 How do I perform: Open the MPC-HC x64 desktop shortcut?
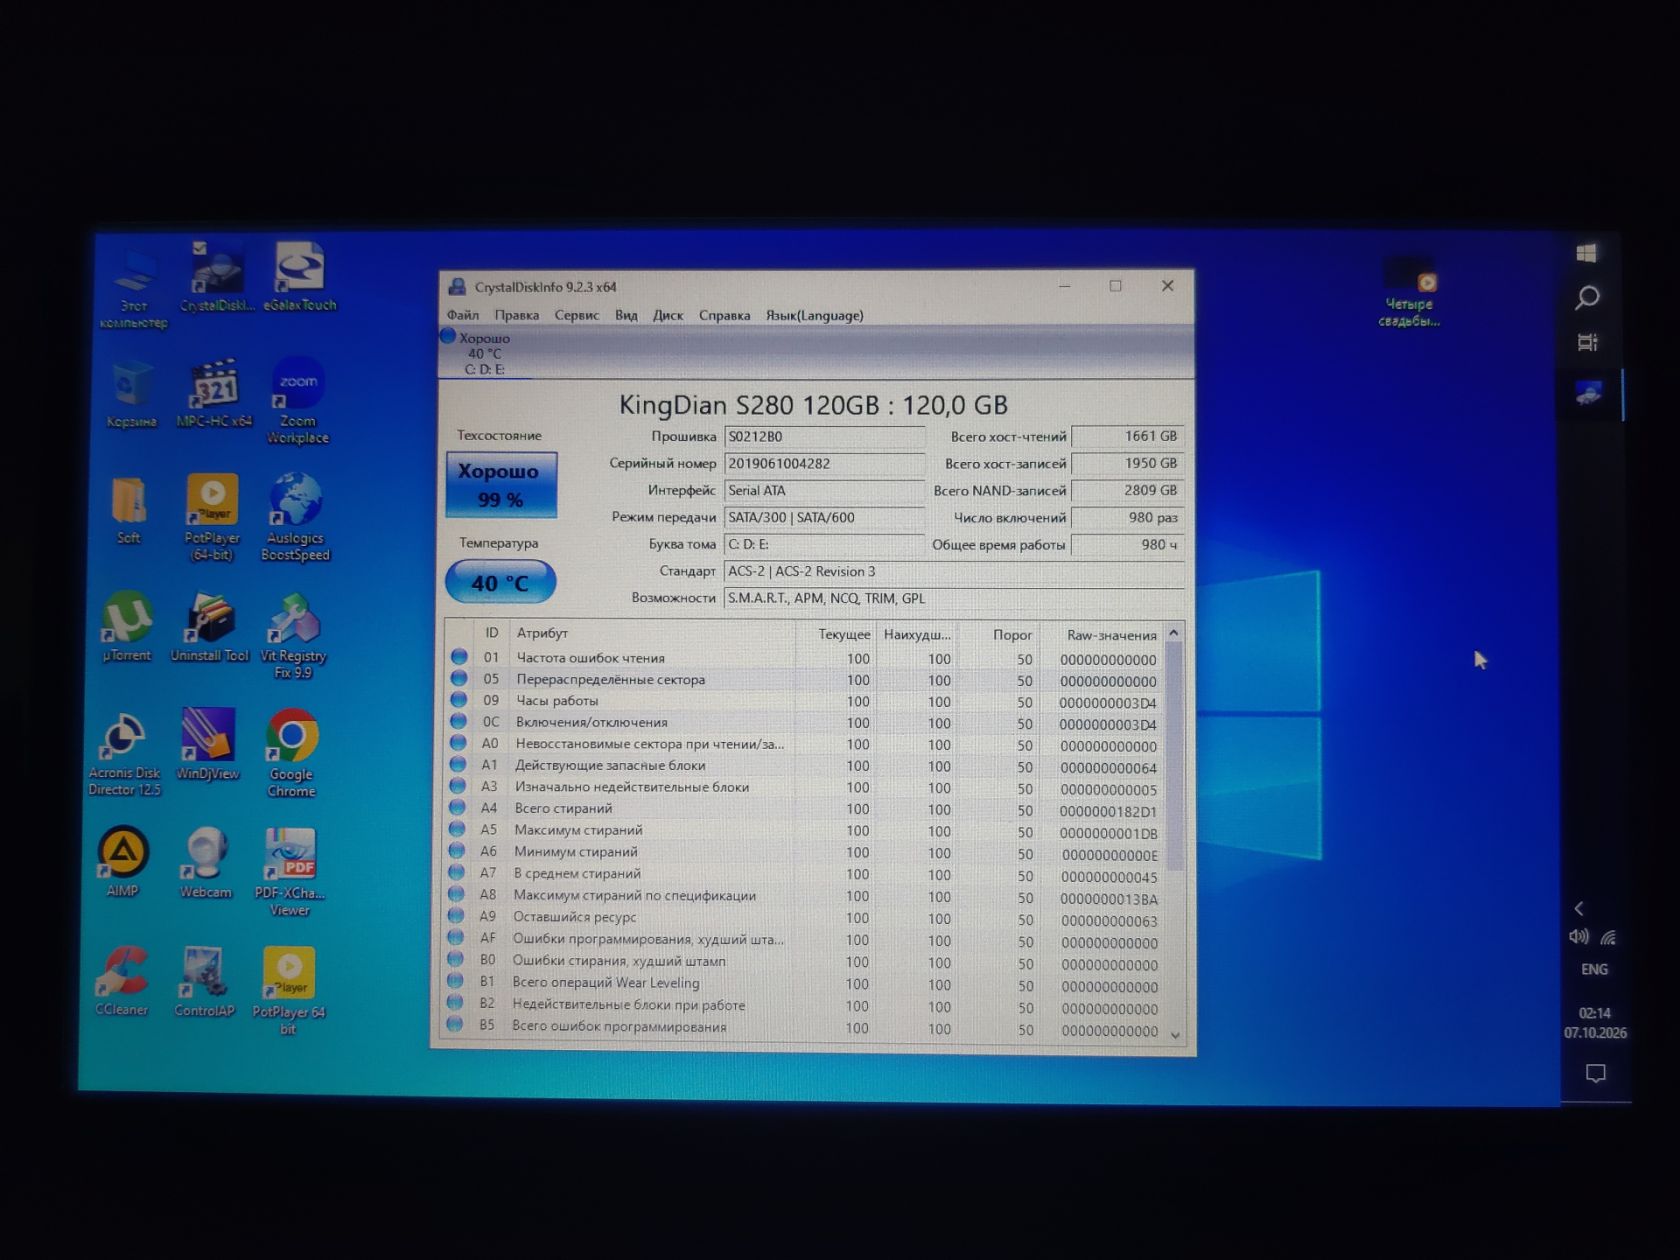point(213,394)
